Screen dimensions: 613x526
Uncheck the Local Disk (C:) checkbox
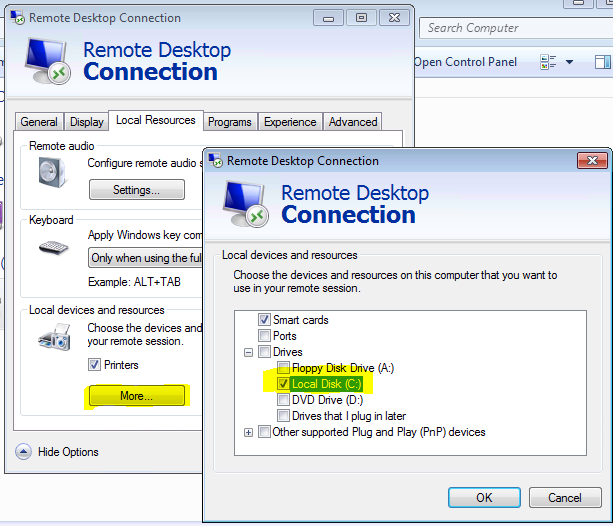pyautogui.click(x=283, y=384)
